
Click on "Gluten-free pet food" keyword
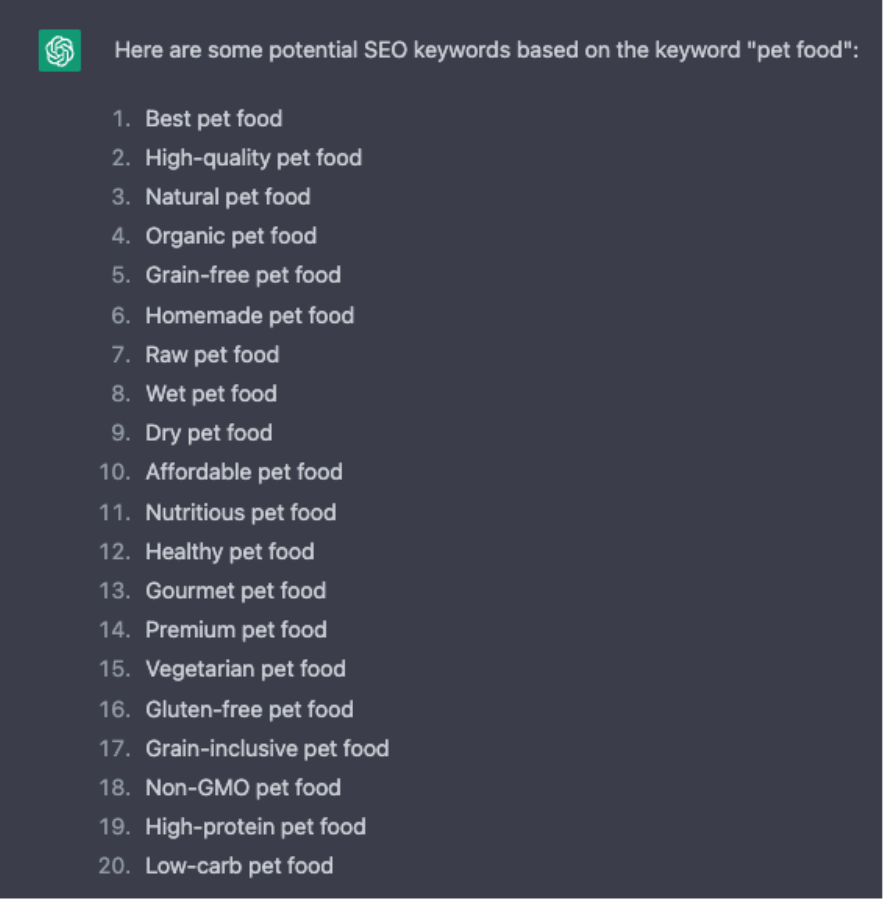249,710
